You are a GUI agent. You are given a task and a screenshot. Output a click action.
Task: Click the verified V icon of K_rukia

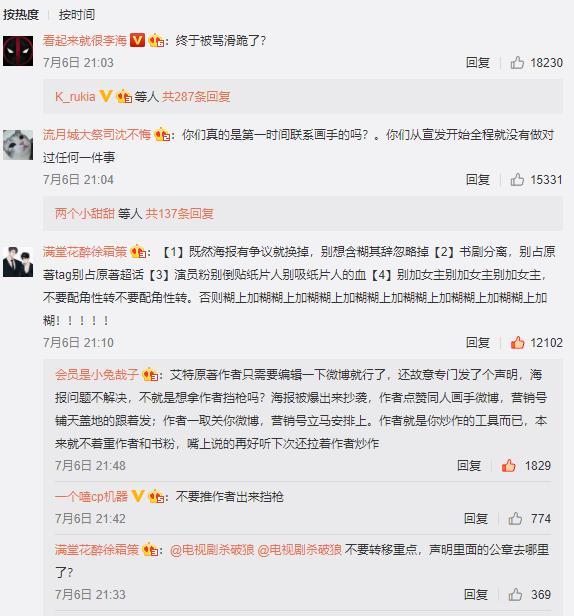[x=105, y=96]
